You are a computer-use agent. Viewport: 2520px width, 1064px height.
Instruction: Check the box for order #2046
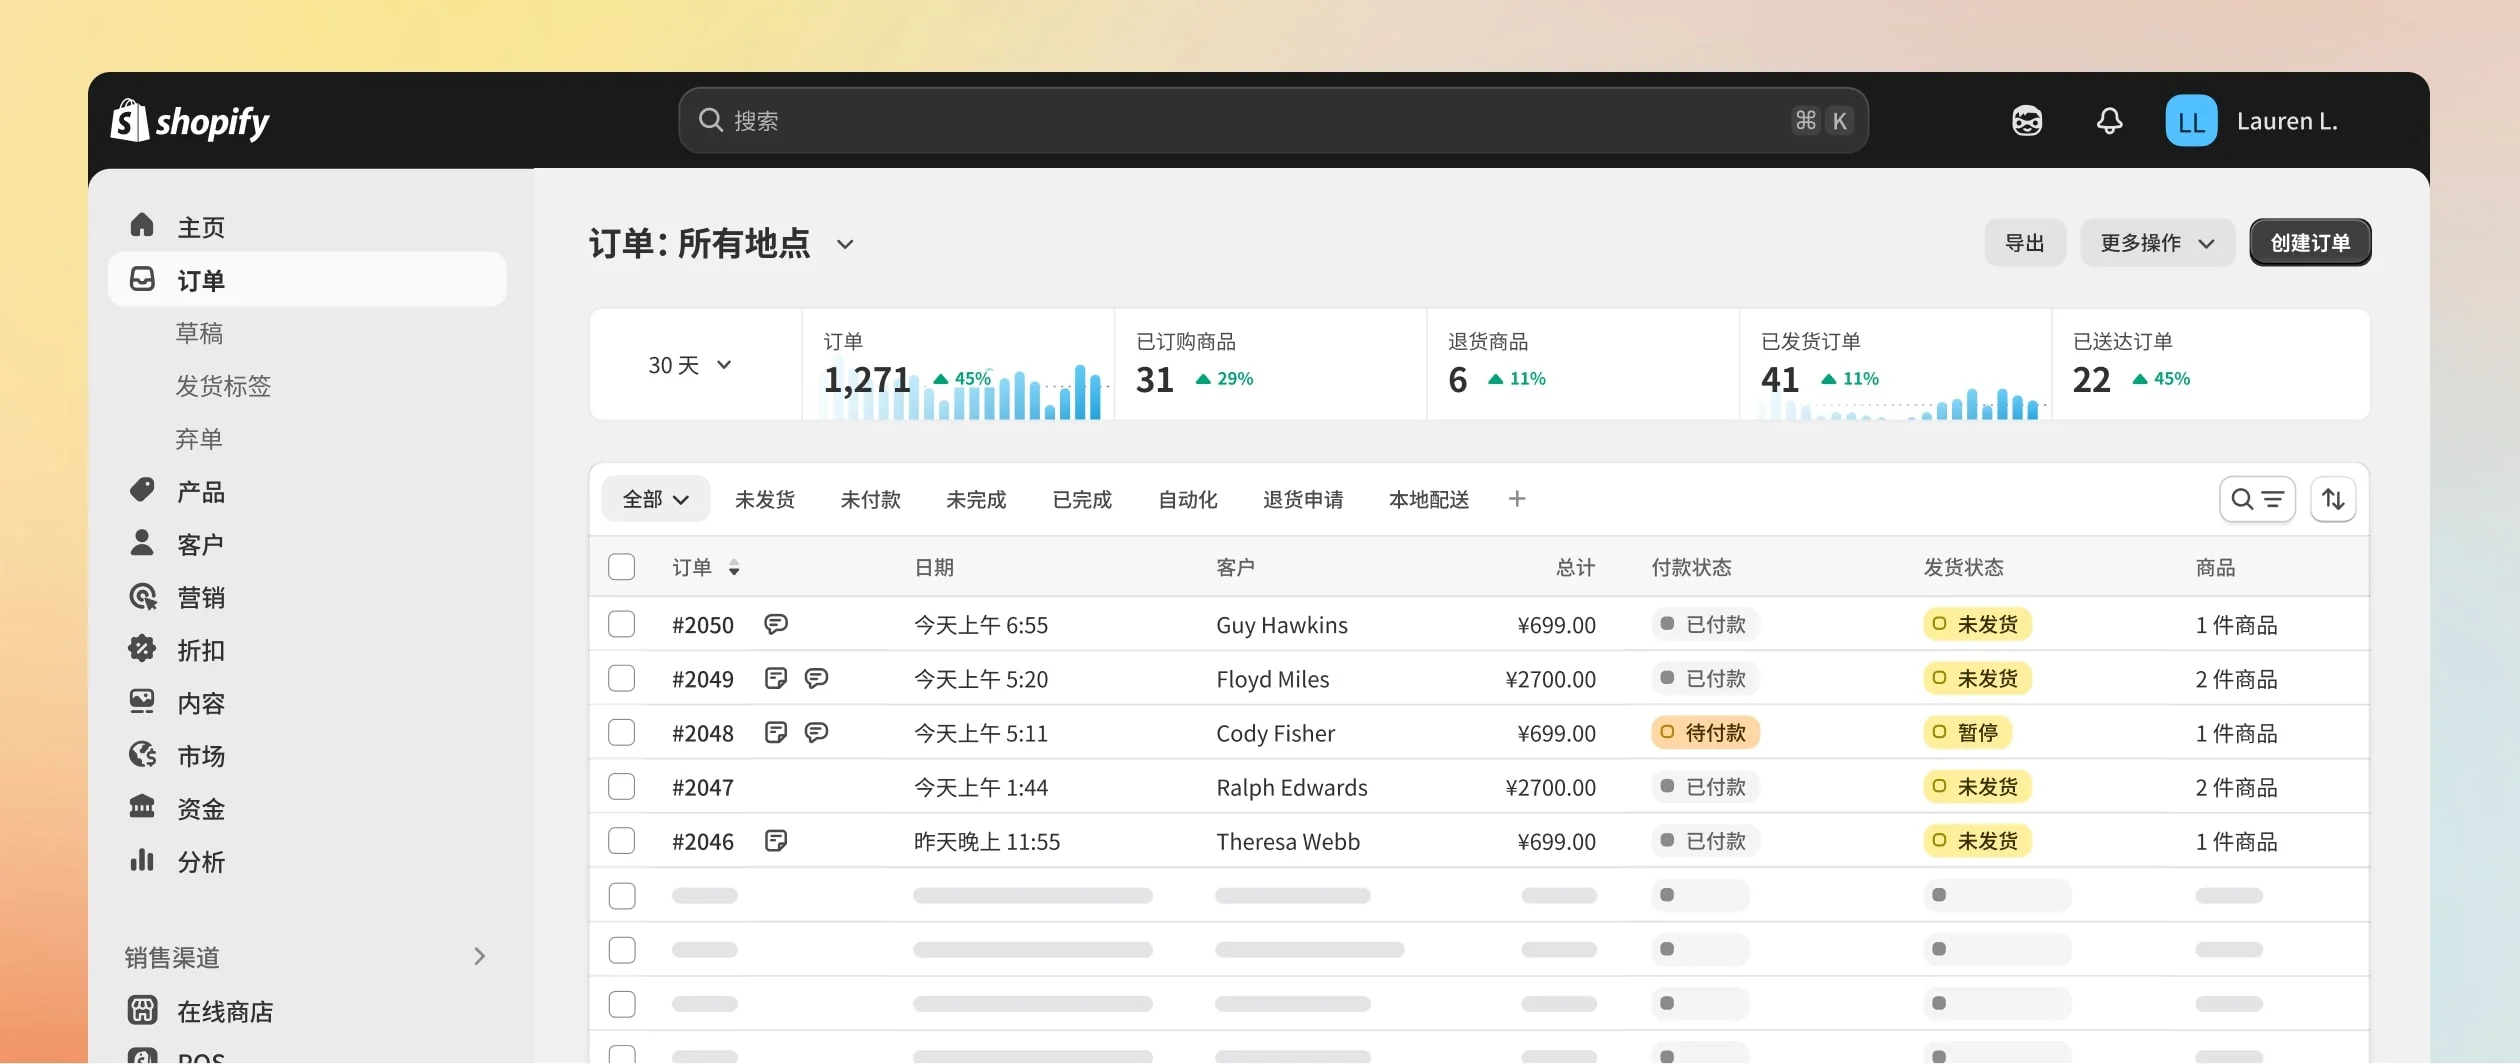(x=622, y=840)
